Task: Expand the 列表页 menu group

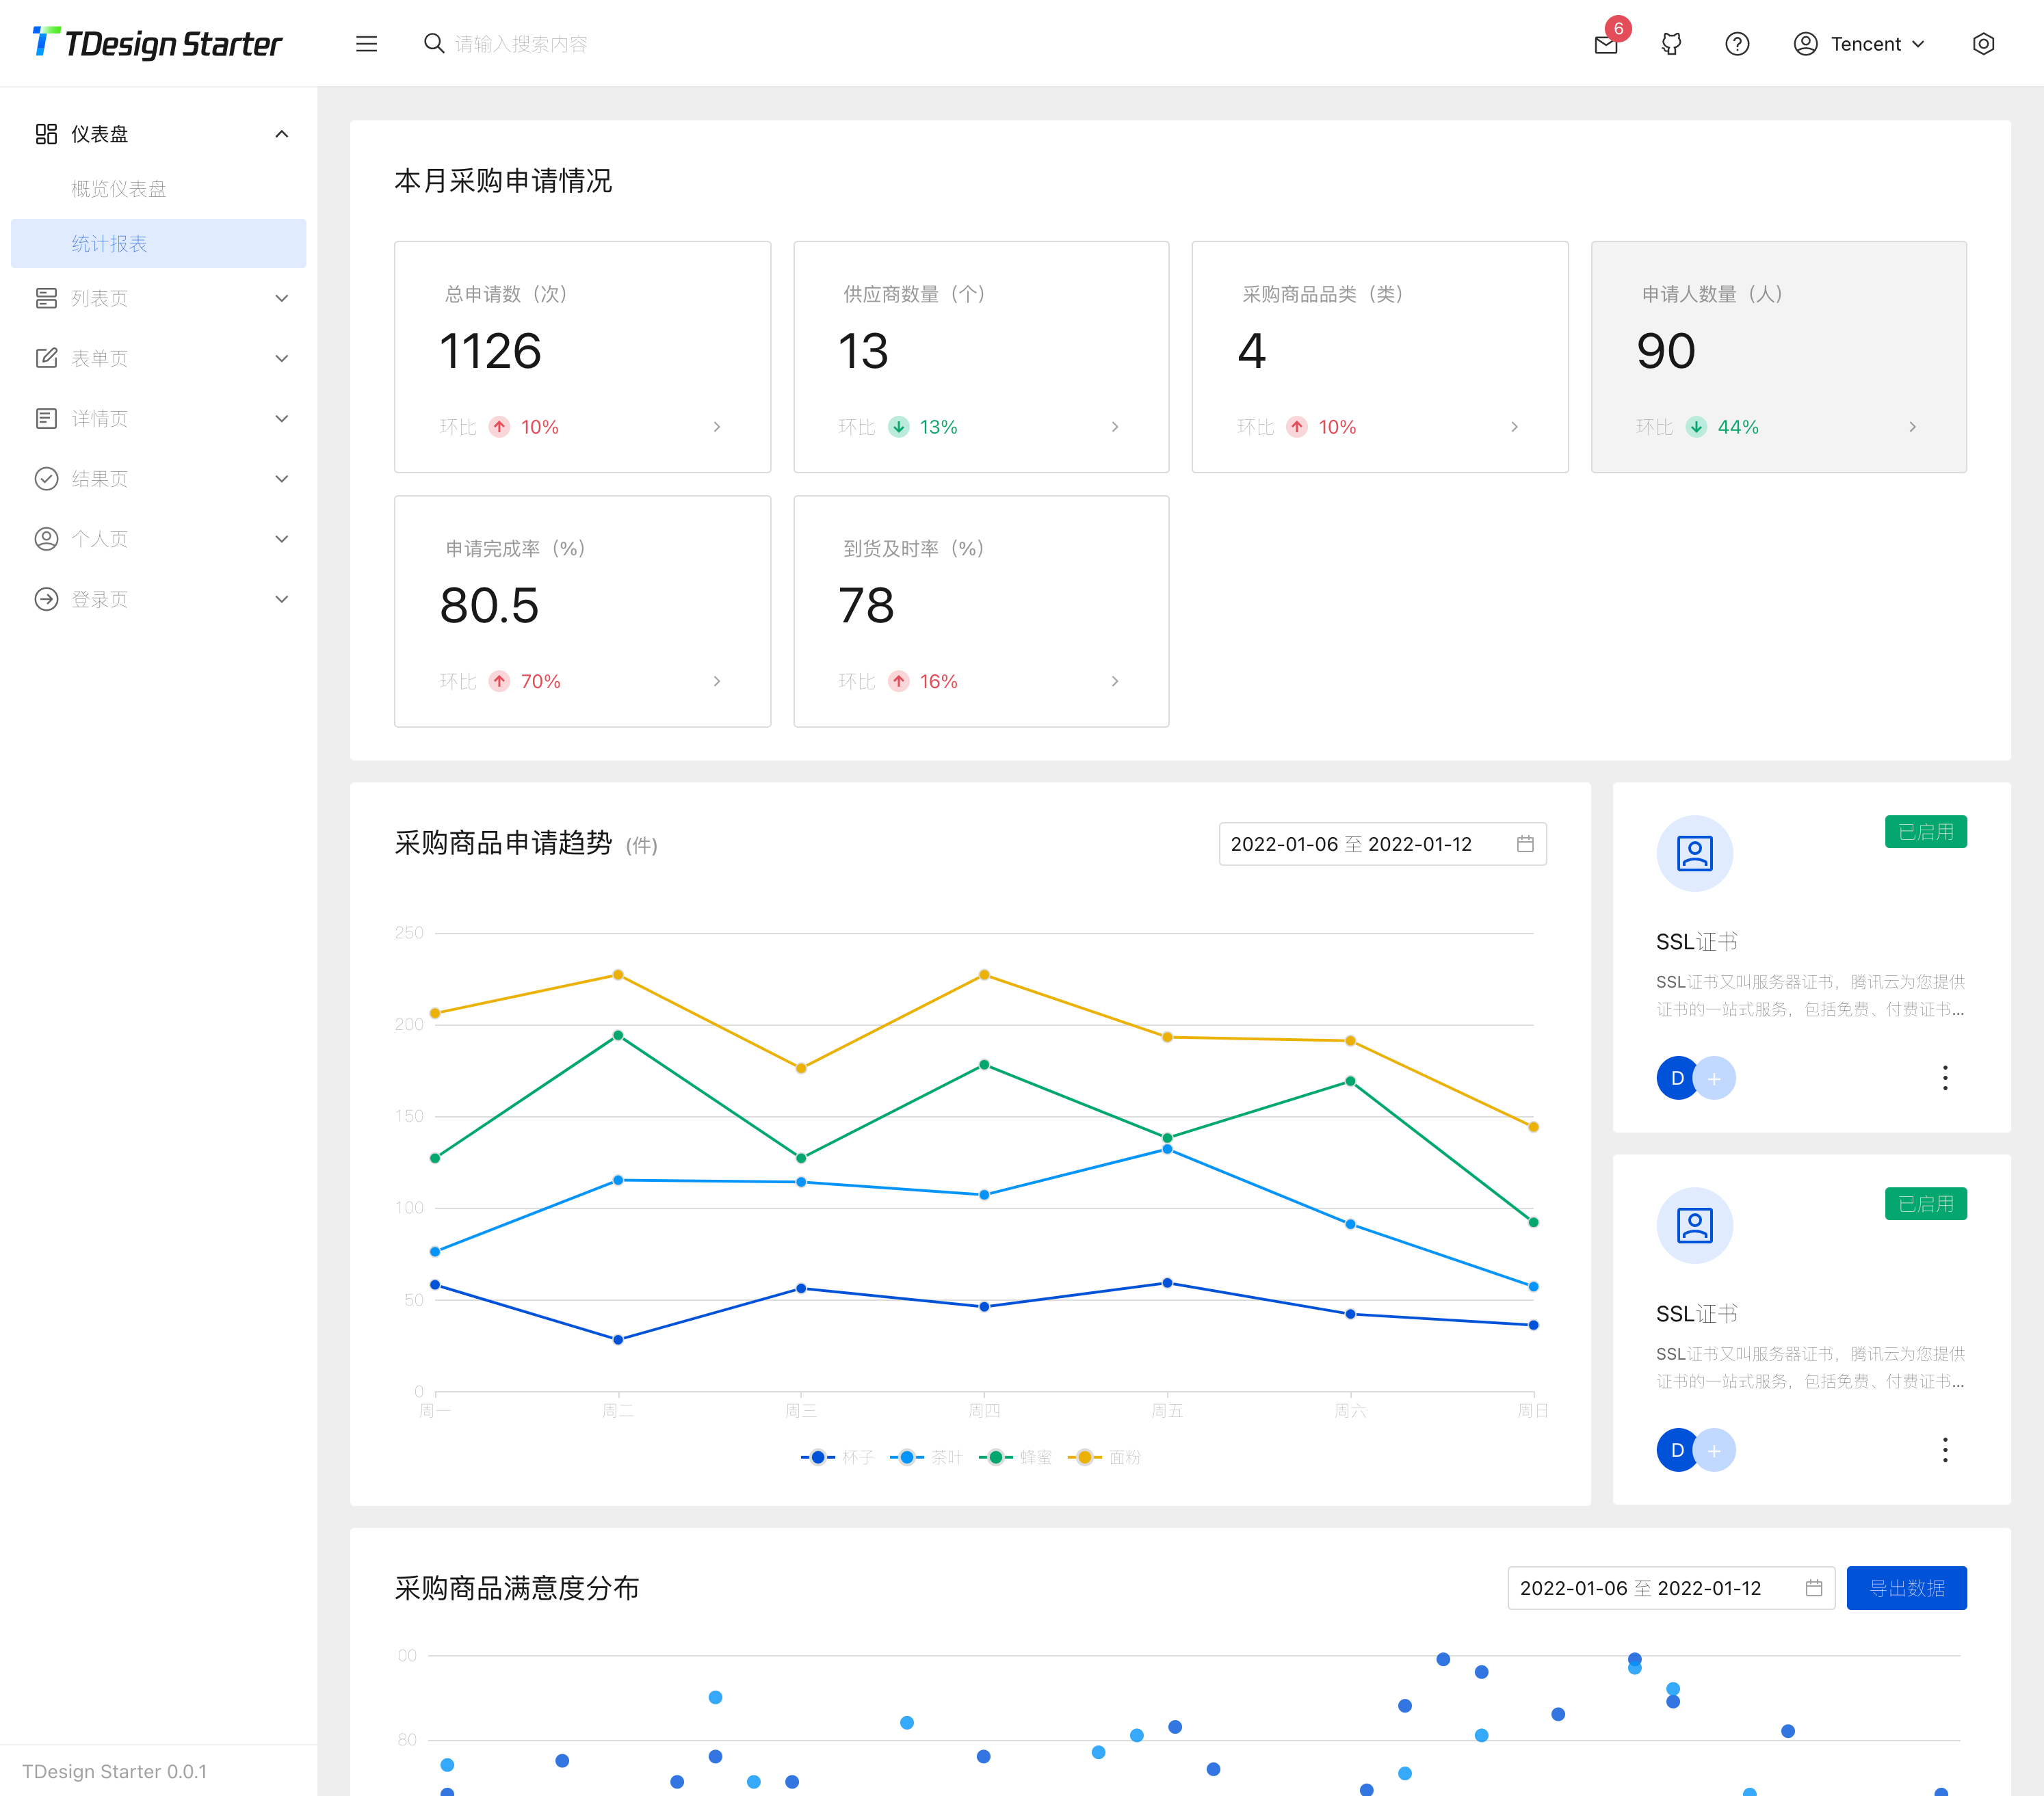Action: click(x=159, y=298)
